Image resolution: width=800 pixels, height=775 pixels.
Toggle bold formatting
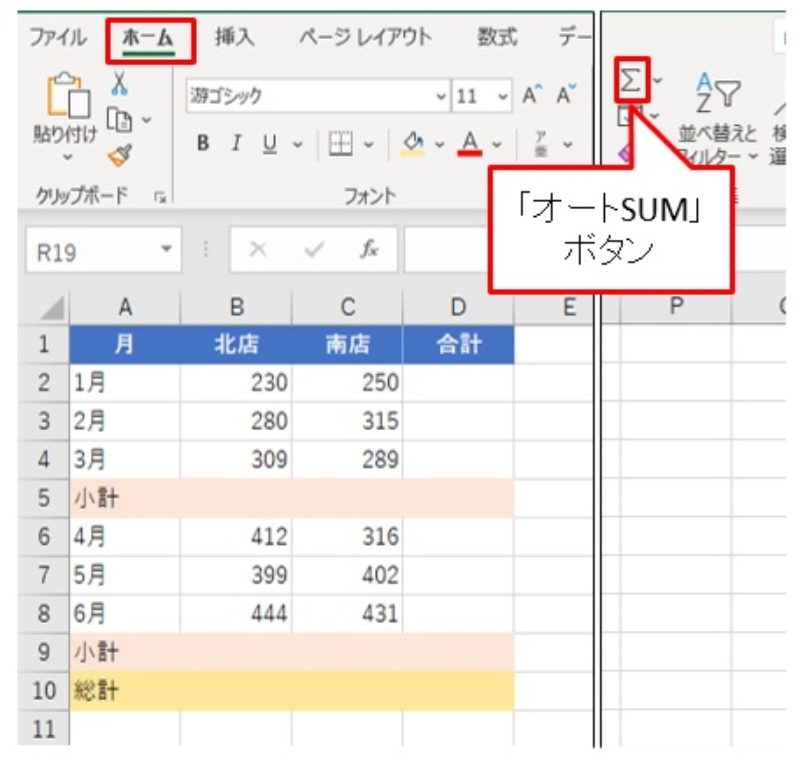click(203, 144)
